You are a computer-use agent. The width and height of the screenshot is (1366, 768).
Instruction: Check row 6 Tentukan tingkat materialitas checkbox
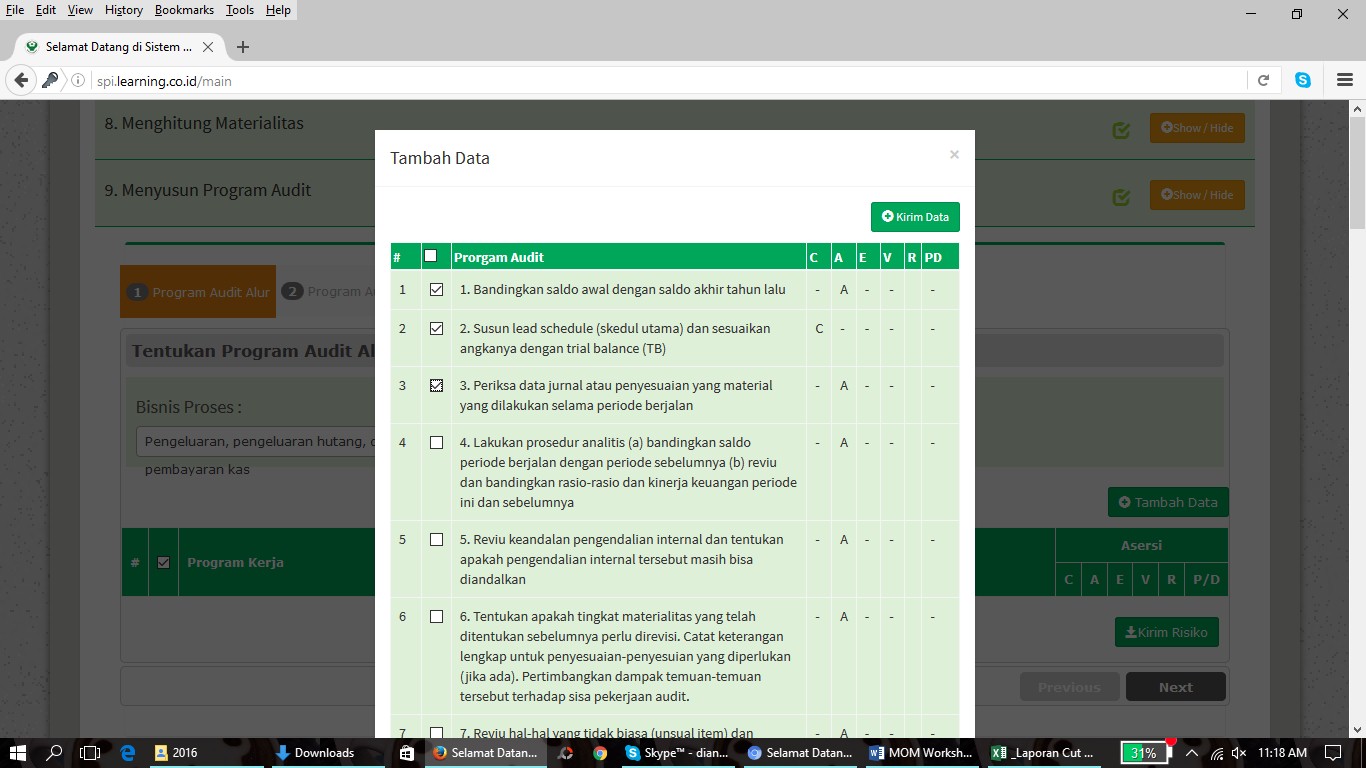click(436, 616)
